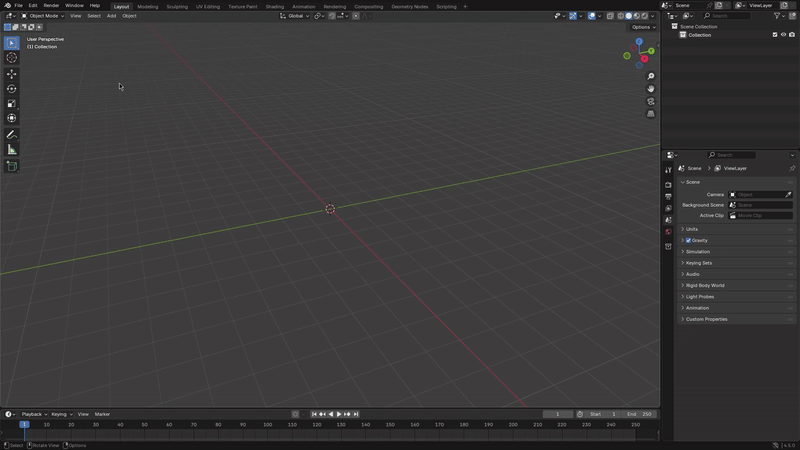Expand the Audio panel
The image size is (800, 450).
point(736,274)
